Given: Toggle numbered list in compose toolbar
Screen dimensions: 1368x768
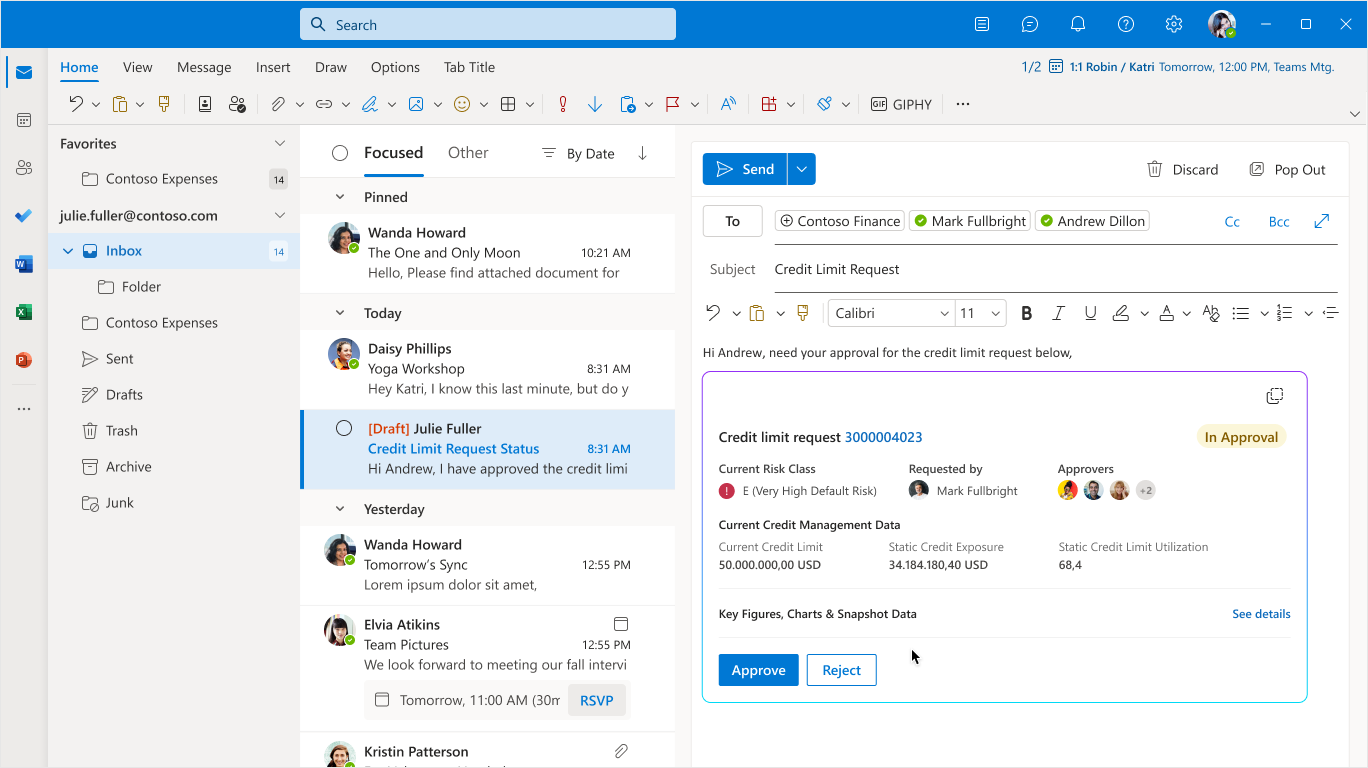Looking at the screenshot, I should (x=1285, y=313).
